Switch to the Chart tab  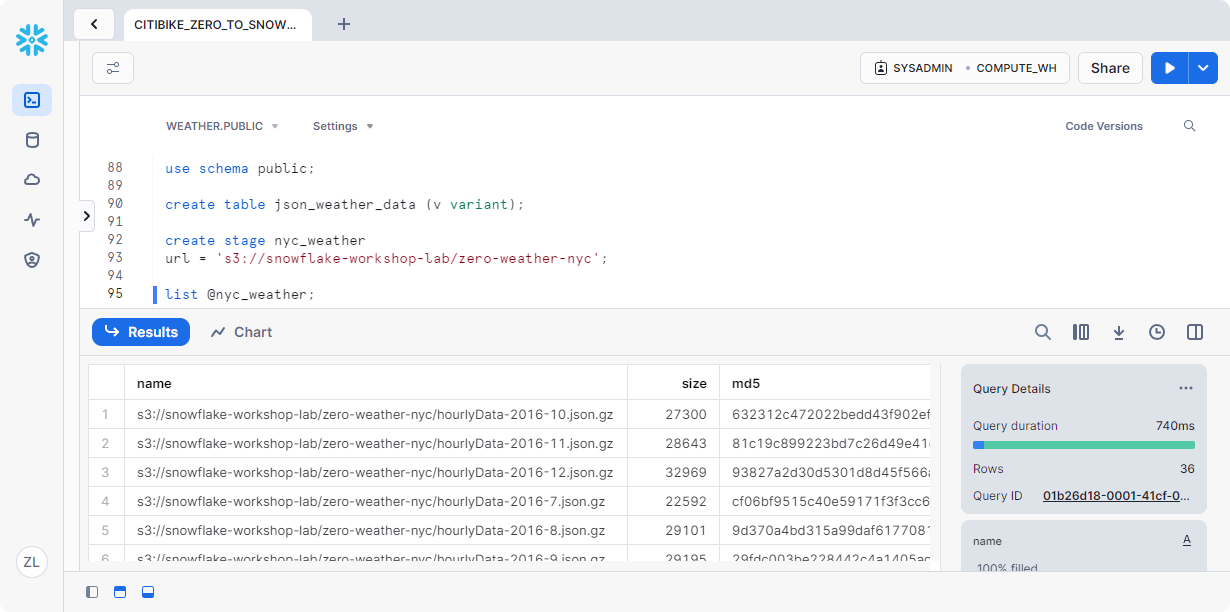(242, 332)
